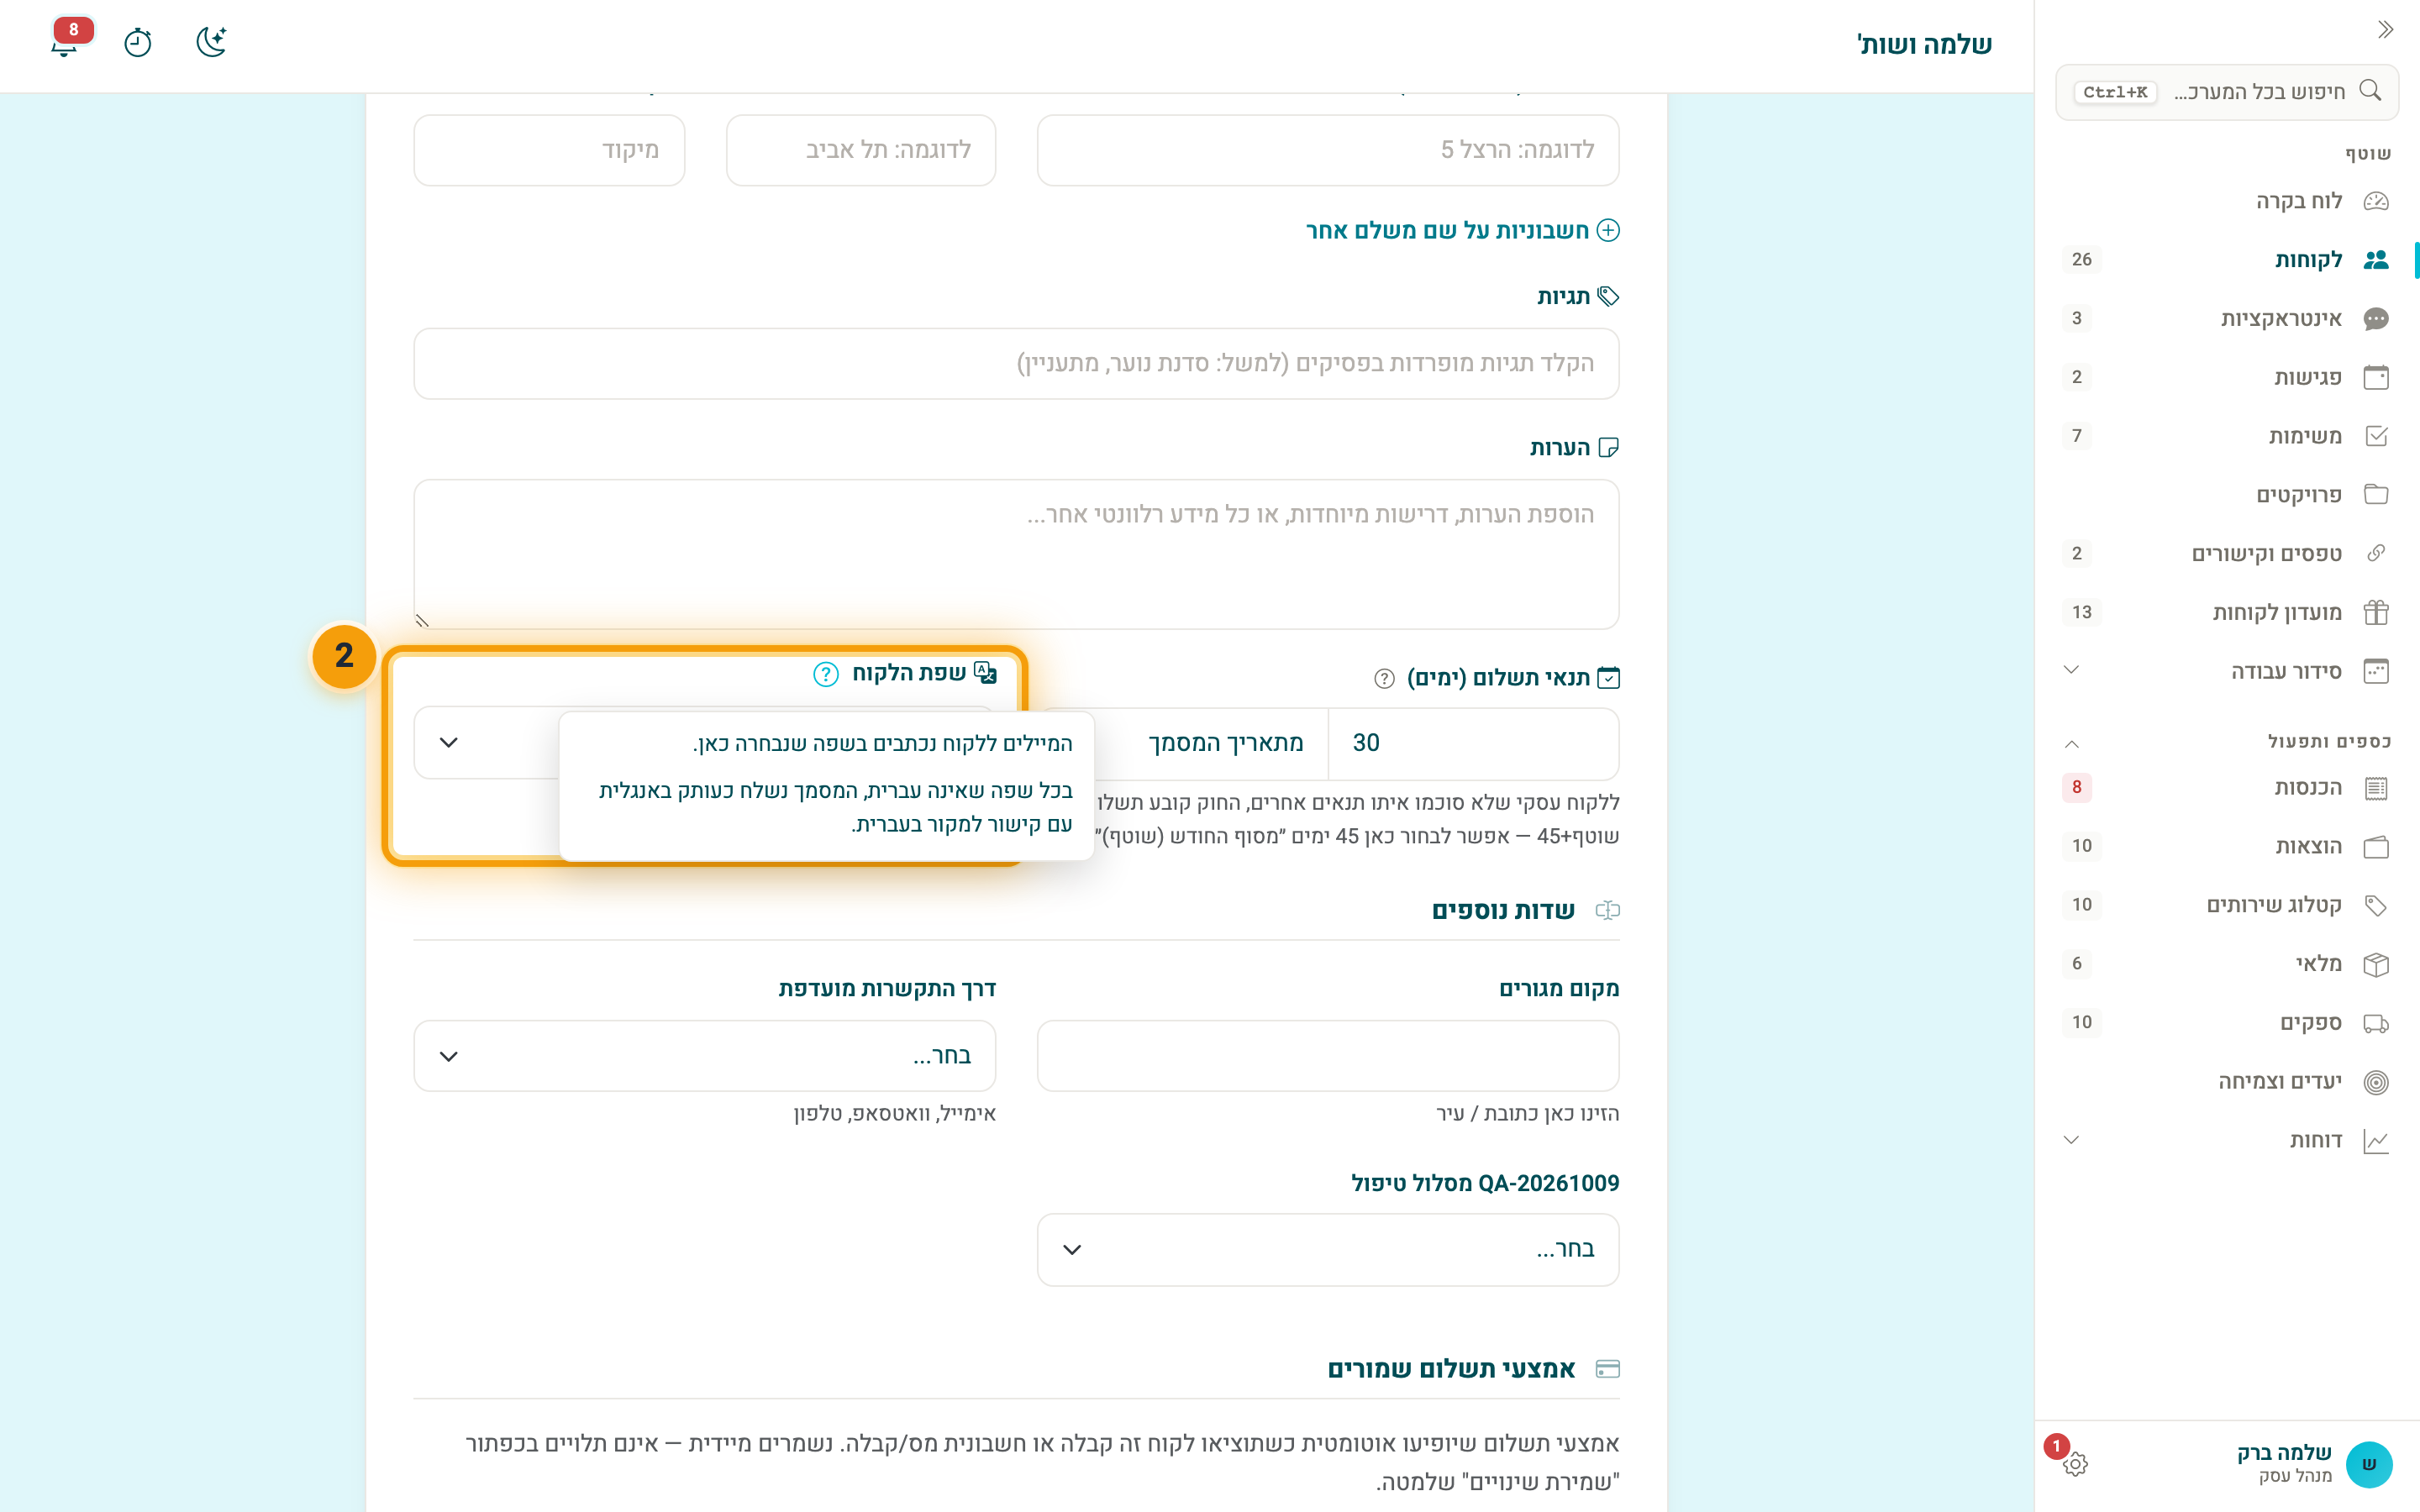Go to משימות in the sidebar
Screen dimensions: 2420x1512
tap(2227, 436)
